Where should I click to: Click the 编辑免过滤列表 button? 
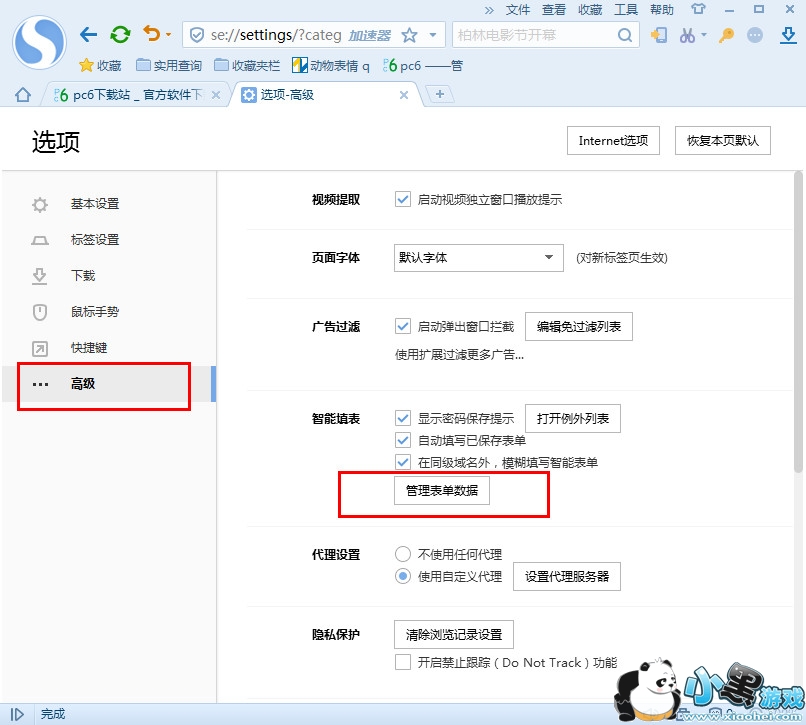579,327
